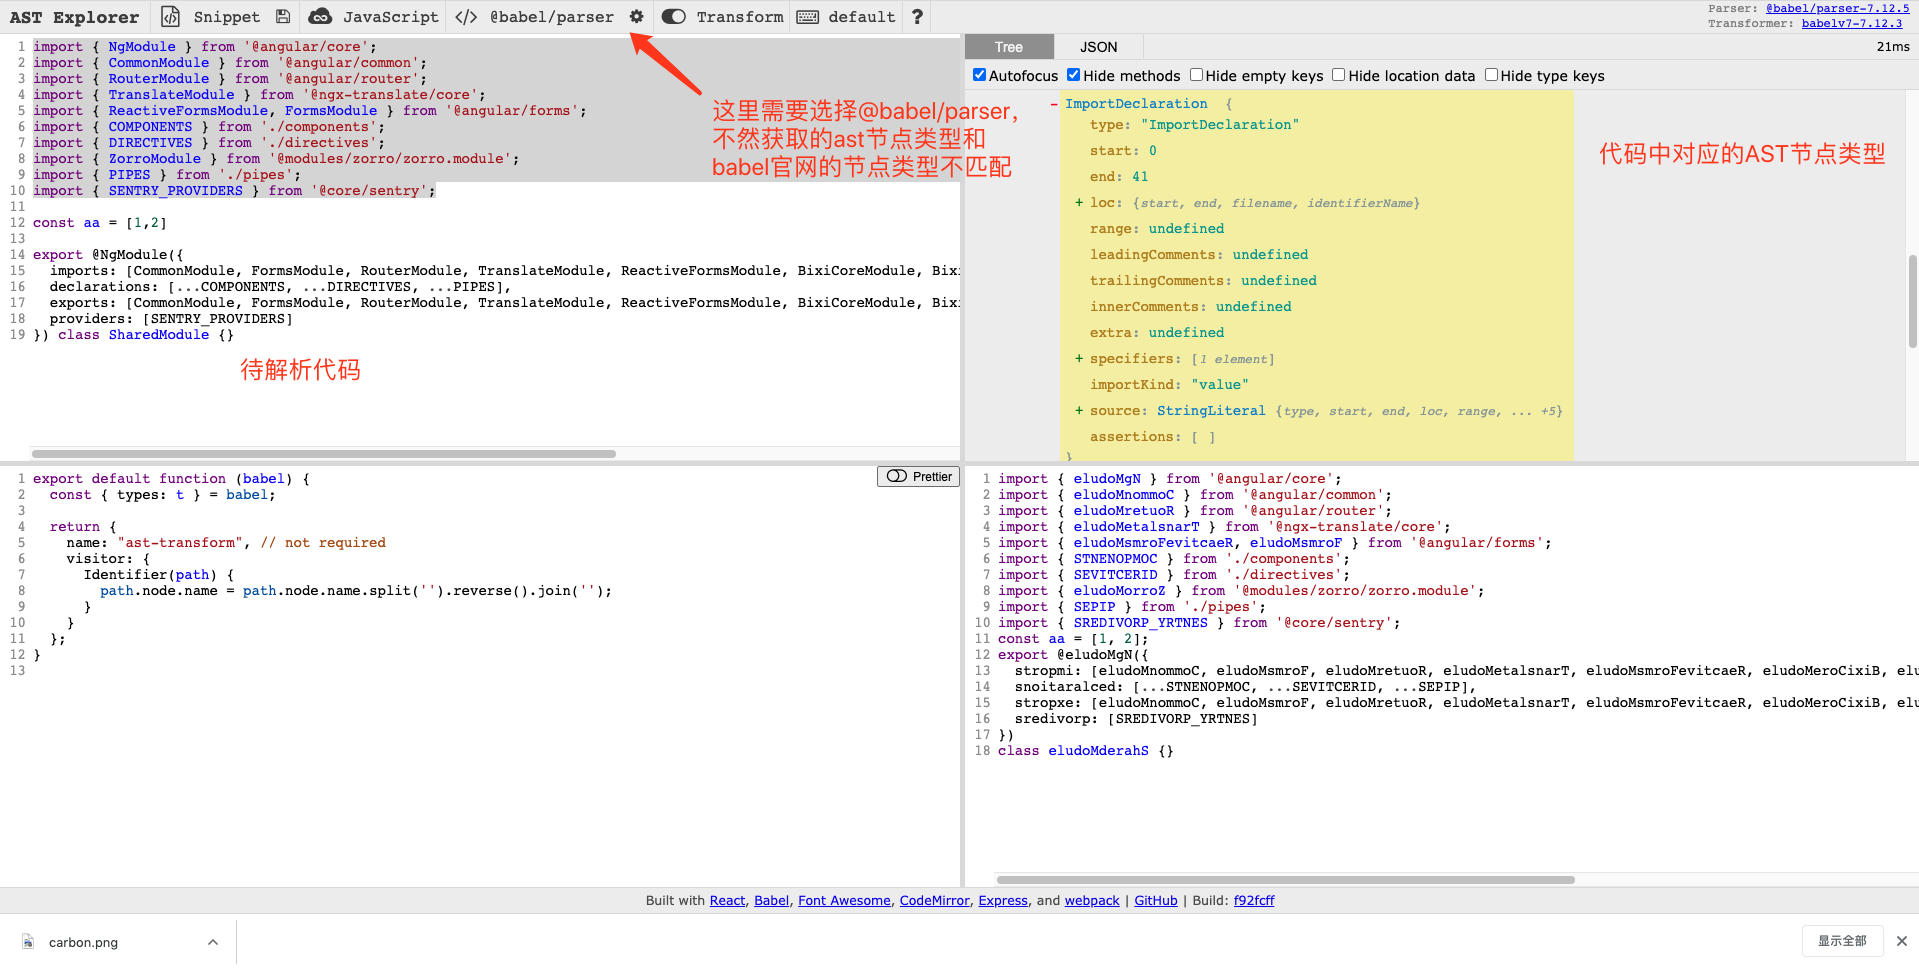Toggle the Transform switch
Screen dimensions: 1919x969
pyautogui.click(x=674, y=16)
